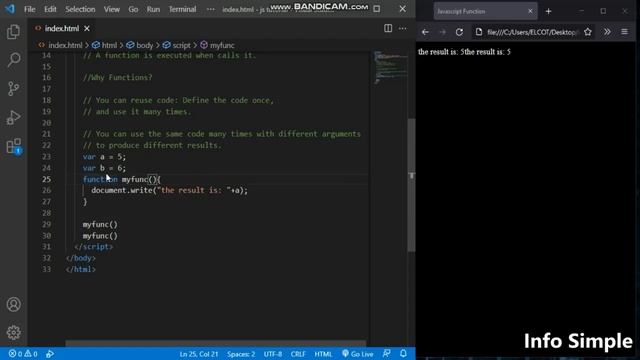Open the File menu
This screenshot has height=360, width=640.
click(x=30, y=9)
